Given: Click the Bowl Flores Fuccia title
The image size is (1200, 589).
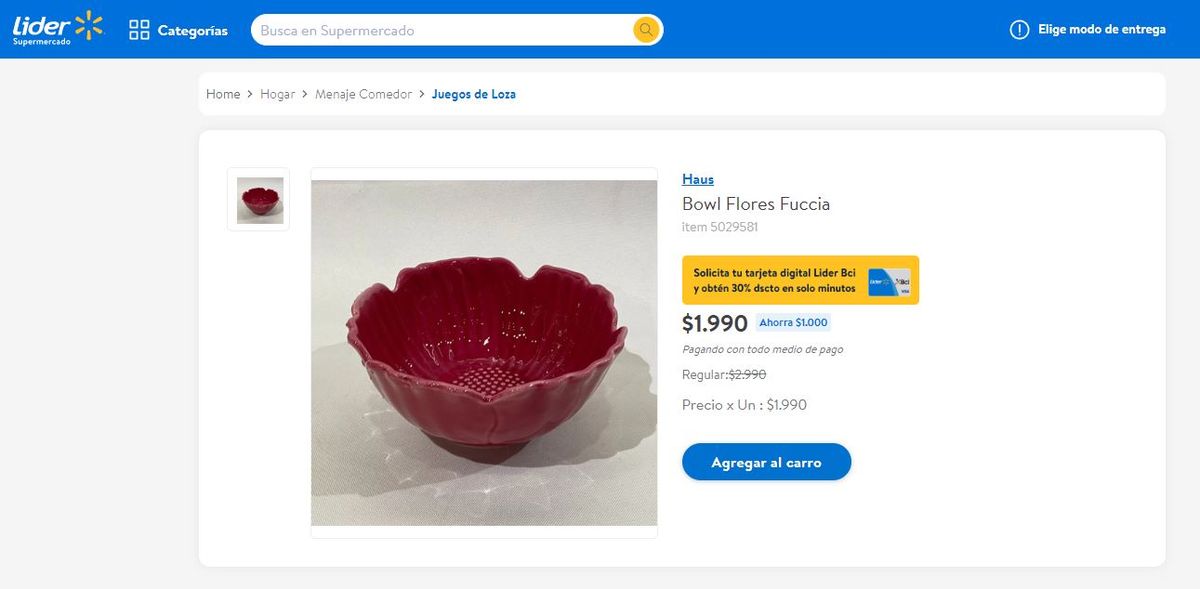Looking at the screenshot, I should (756, 204).
